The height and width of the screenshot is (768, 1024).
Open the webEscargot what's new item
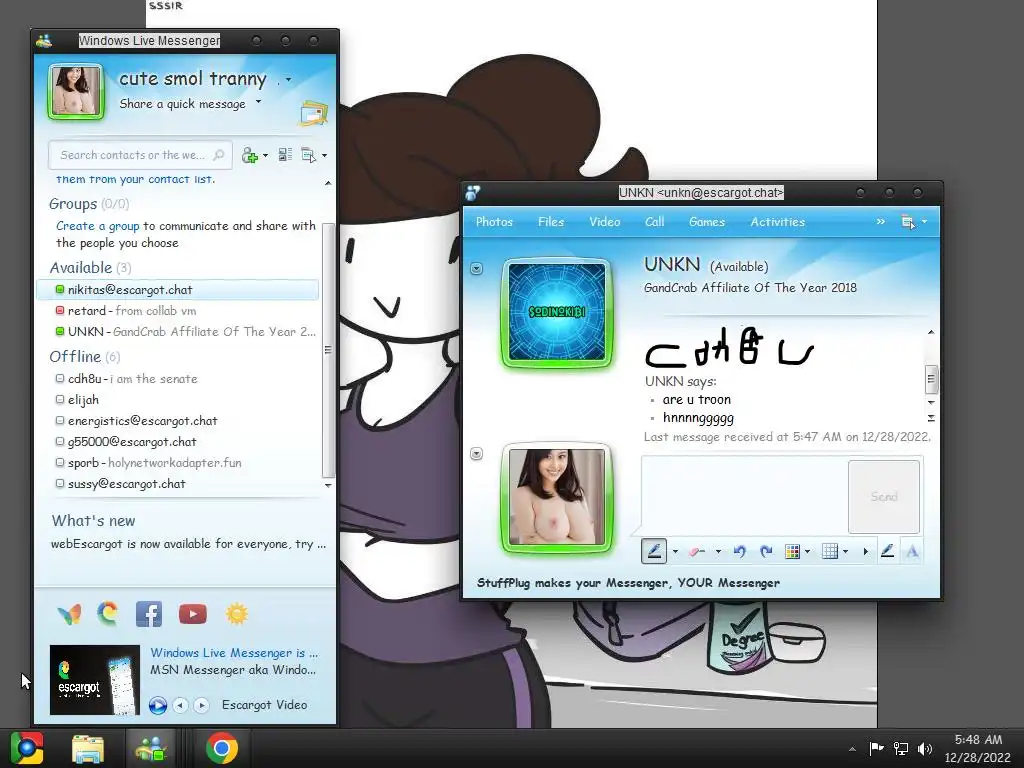[188, 544]
